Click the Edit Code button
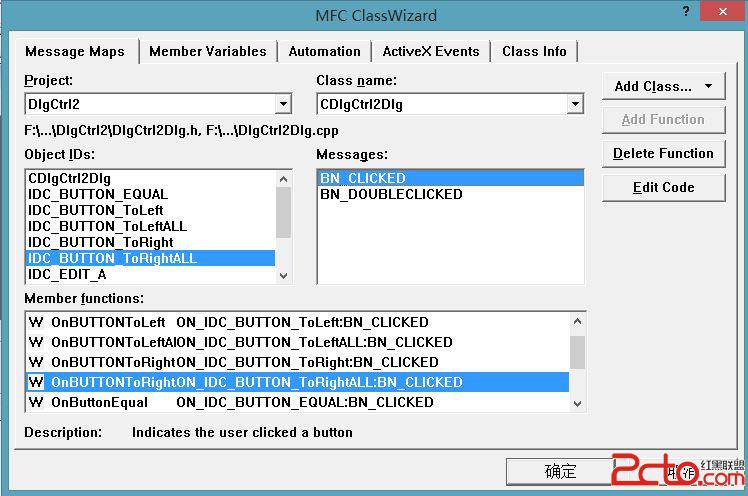Screen dimensions: 748x496 pos(663,187)
